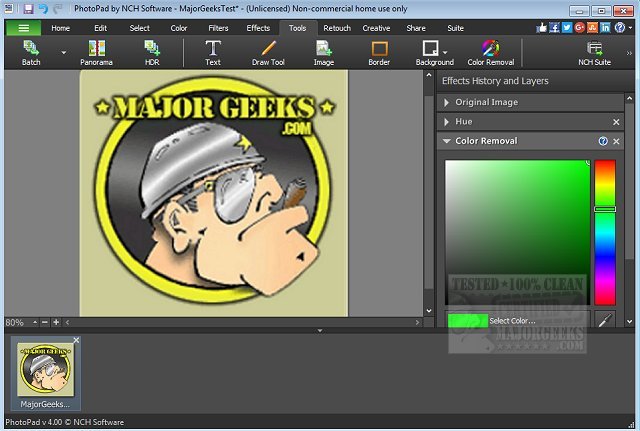This screenshot has width=640, height=431.
Task: Activate the eyedropper color picker
Action: [605, 320]
